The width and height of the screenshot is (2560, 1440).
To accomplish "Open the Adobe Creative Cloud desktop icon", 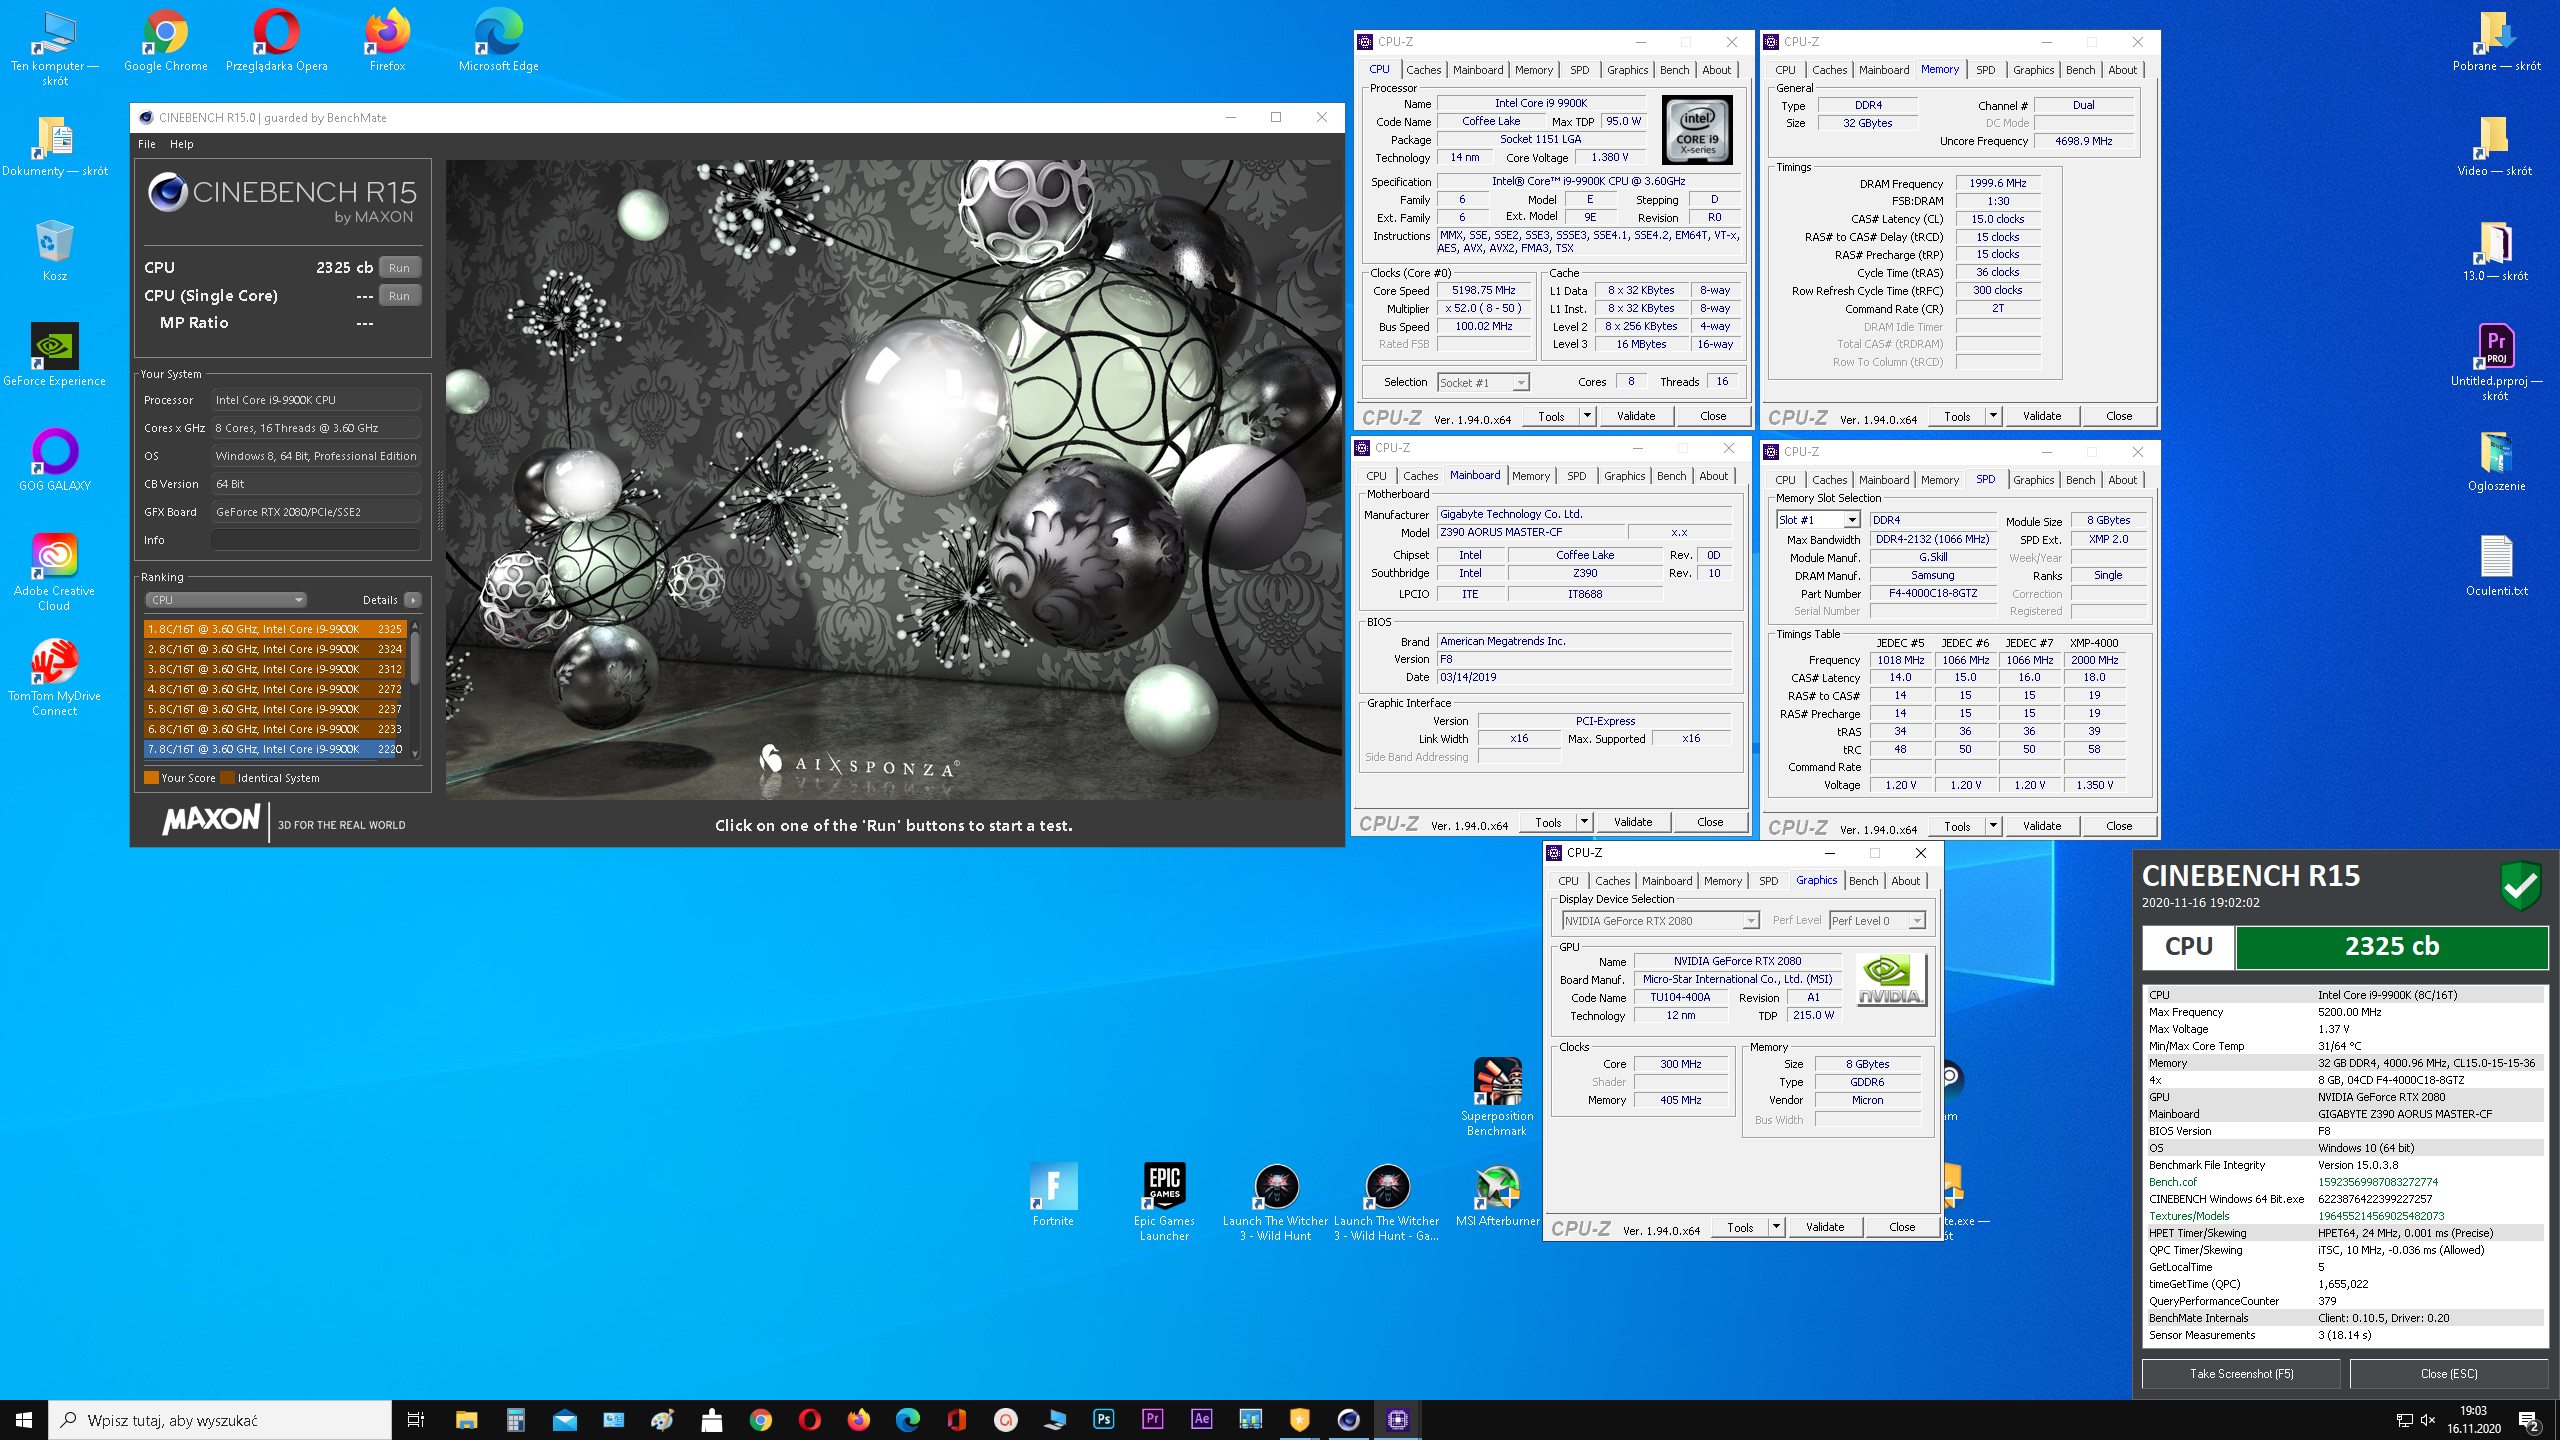I will [x=55, y=572].
